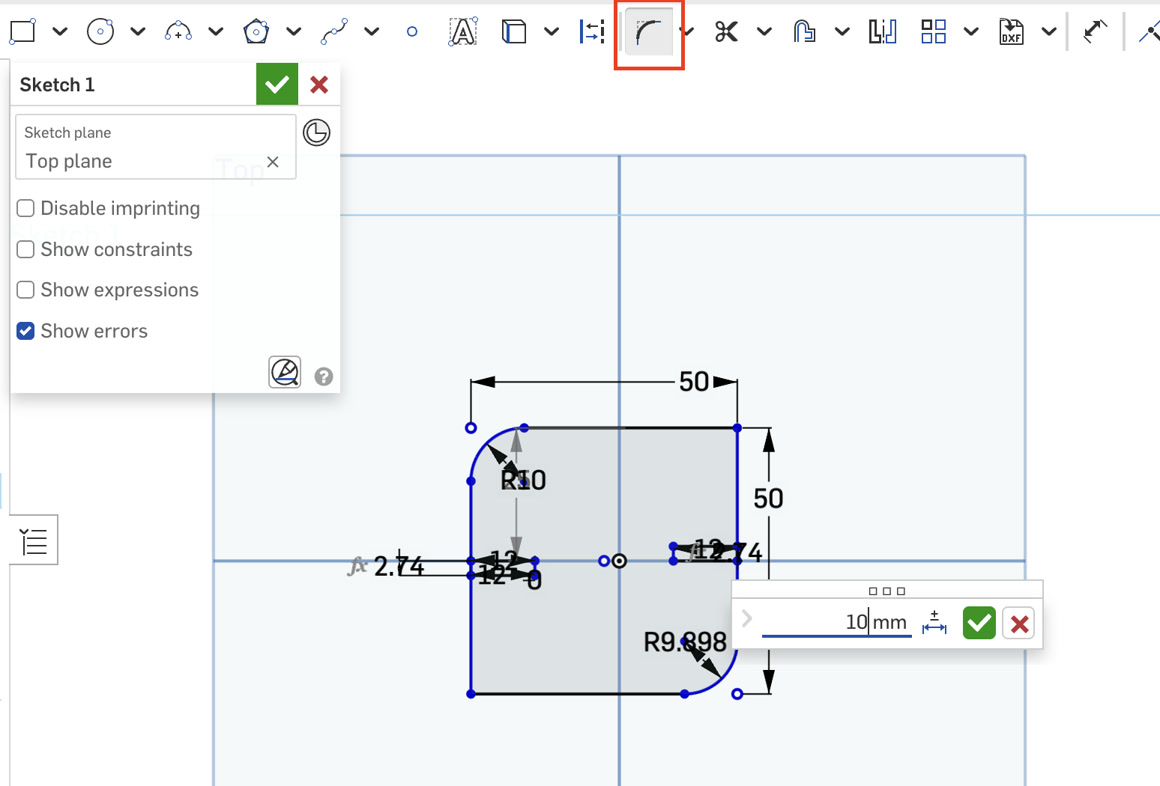
Task: Select the Offset sketch tool
Action: click(x=804, y=32)
